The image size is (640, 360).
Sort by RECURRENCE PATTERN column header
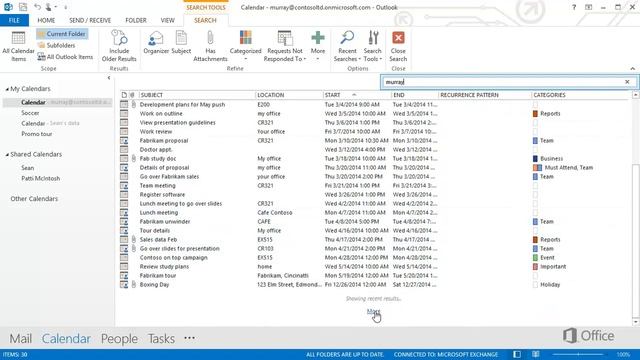point(484,95)
